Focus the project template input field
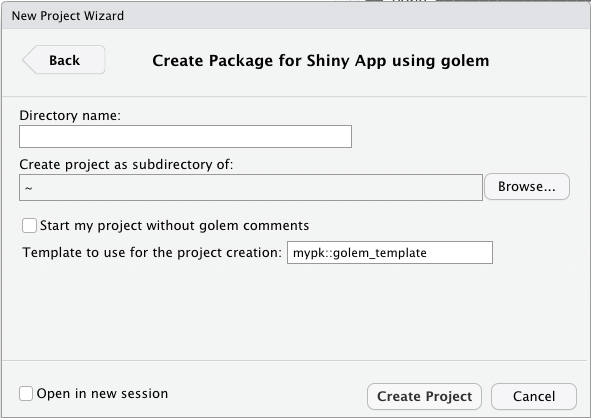Screen dimensions: 591x418 tap(390, 253)
